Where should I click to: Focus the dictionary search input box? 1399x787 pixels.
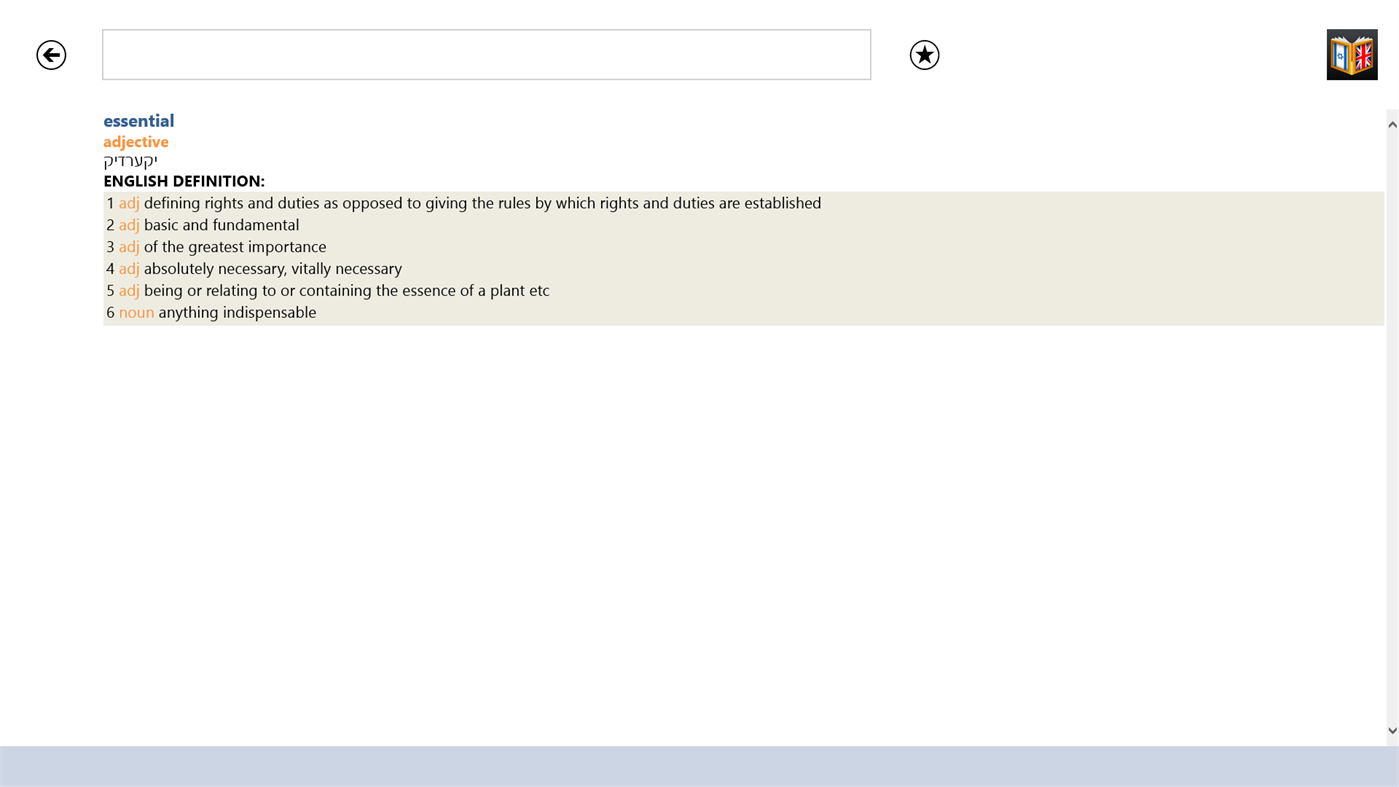pos(486,55)
